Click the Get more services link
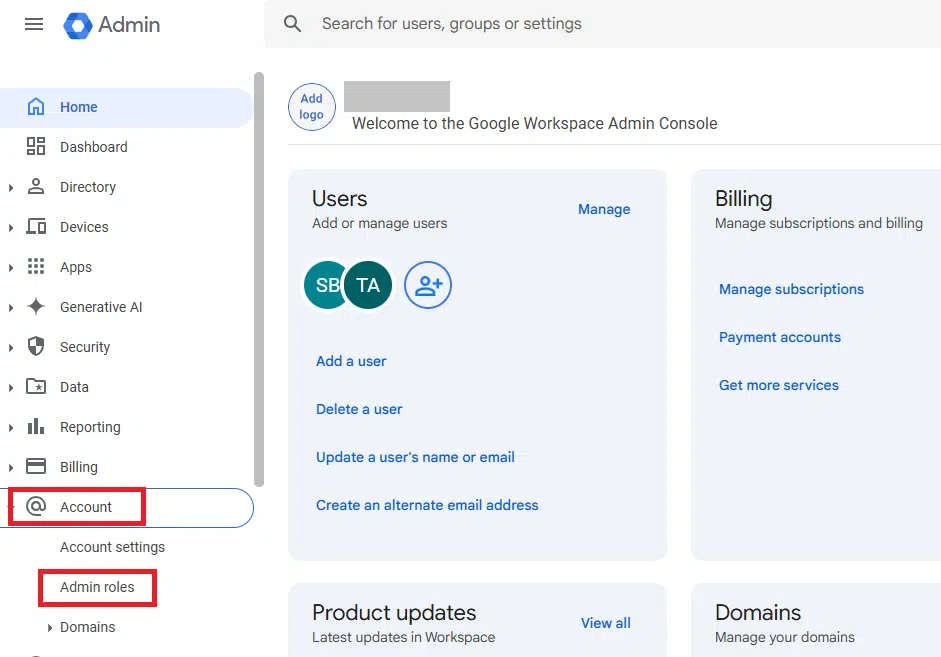The height and width of the screenshot is (657, 941). tap(779, 385)
